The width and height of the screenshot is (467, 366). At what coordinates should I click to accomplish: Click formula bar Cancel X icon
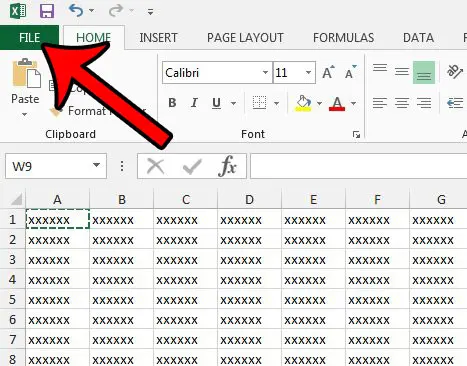coord(155,166)
